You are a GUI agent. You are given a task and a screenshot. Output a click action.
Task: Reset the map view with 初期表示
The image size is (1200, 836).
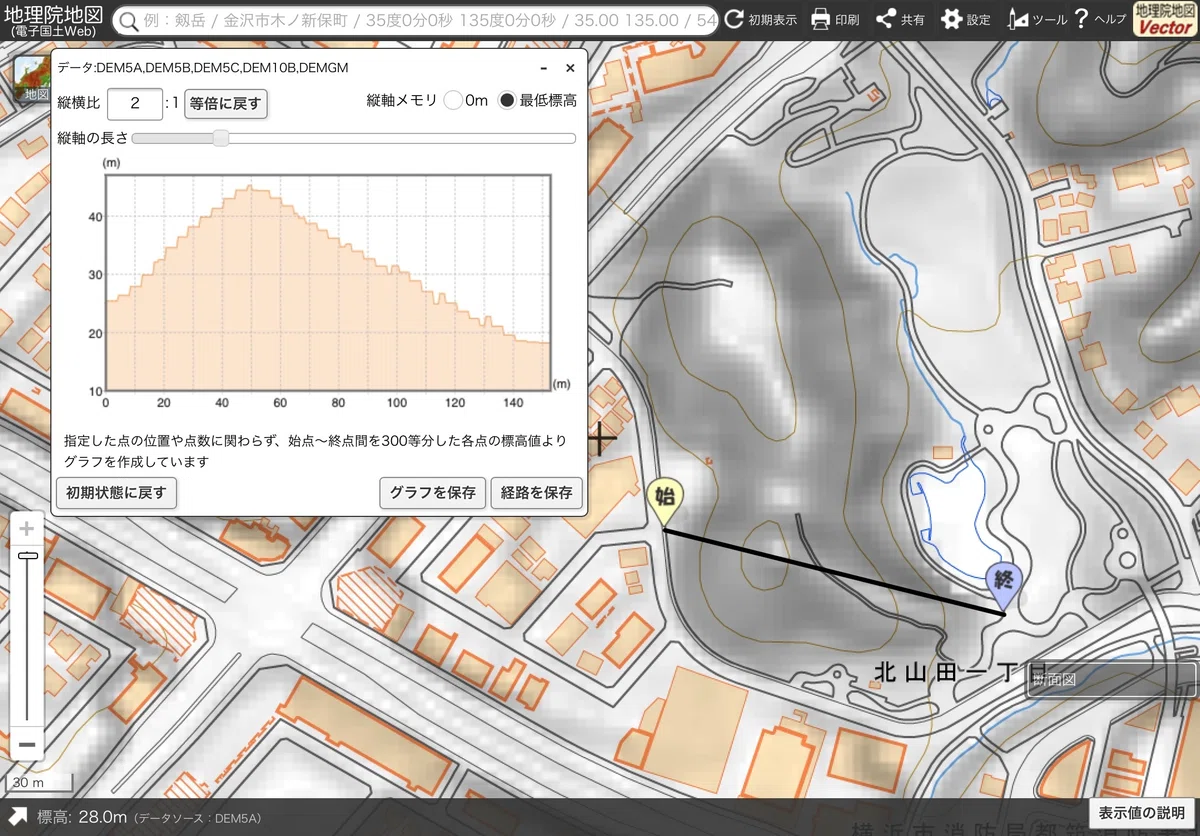pos(762,19)
